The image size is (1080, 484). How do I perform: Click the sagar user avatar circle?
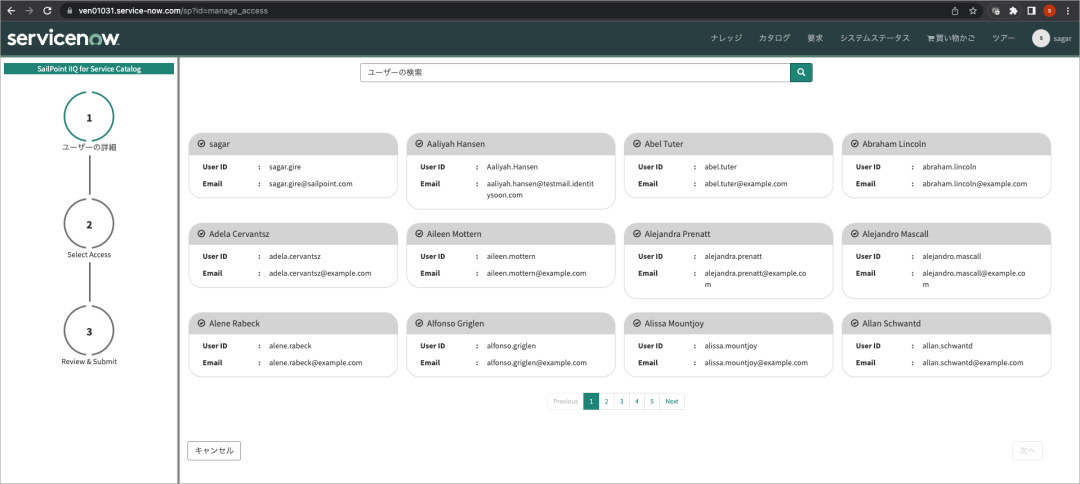tap(1041, 39)
